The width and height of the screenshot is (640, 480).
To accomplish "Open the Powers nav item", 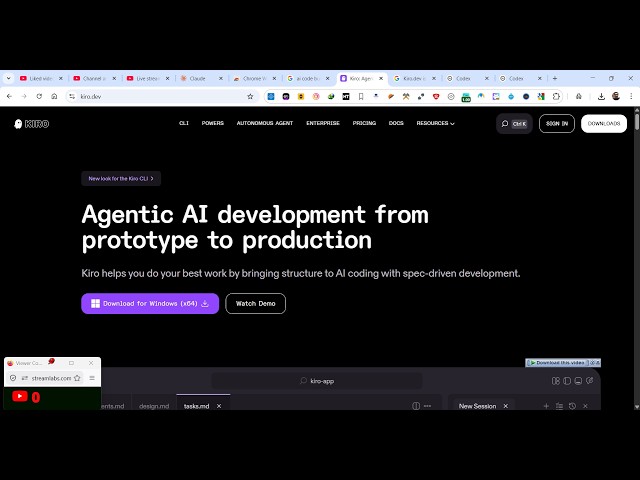I will tap(213, 123).
